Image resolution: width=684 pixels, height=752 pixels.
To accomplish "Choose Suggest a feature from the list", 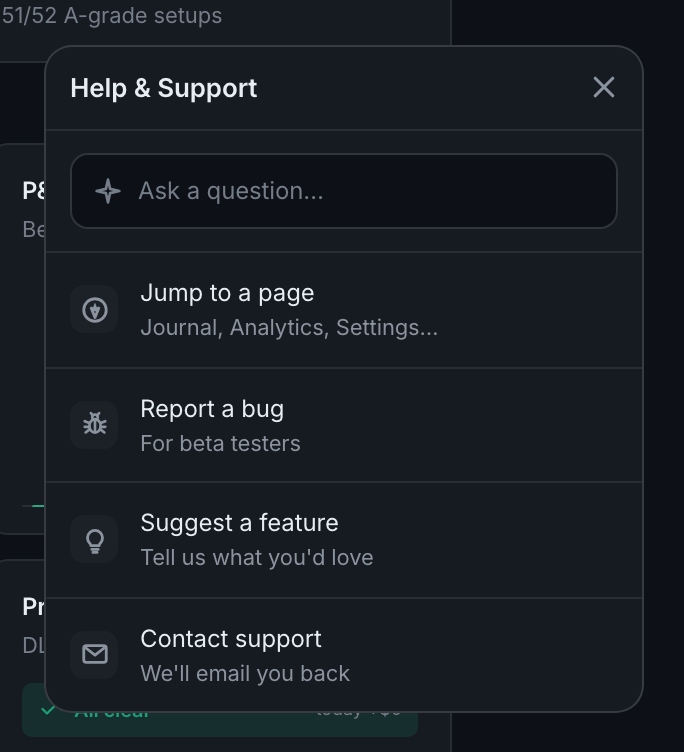I will [343, 540].
